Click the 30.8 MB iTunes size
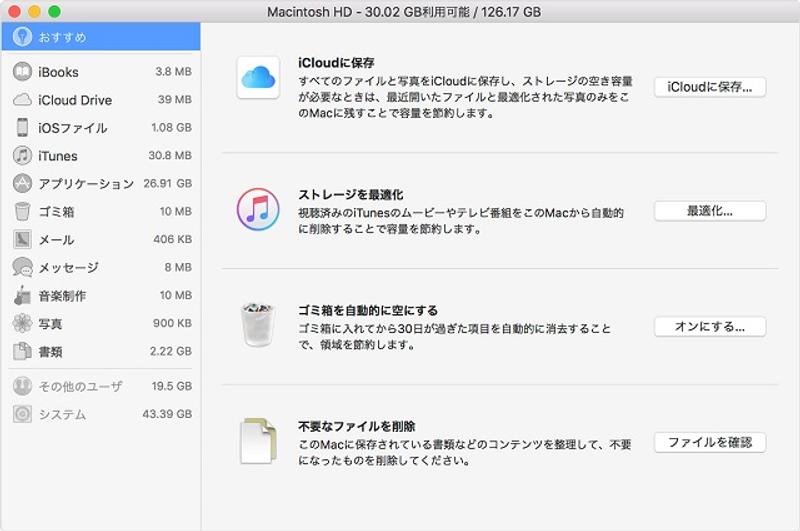Screen dimensions: 800x531 pyautogui.click(x=170, y=155)
